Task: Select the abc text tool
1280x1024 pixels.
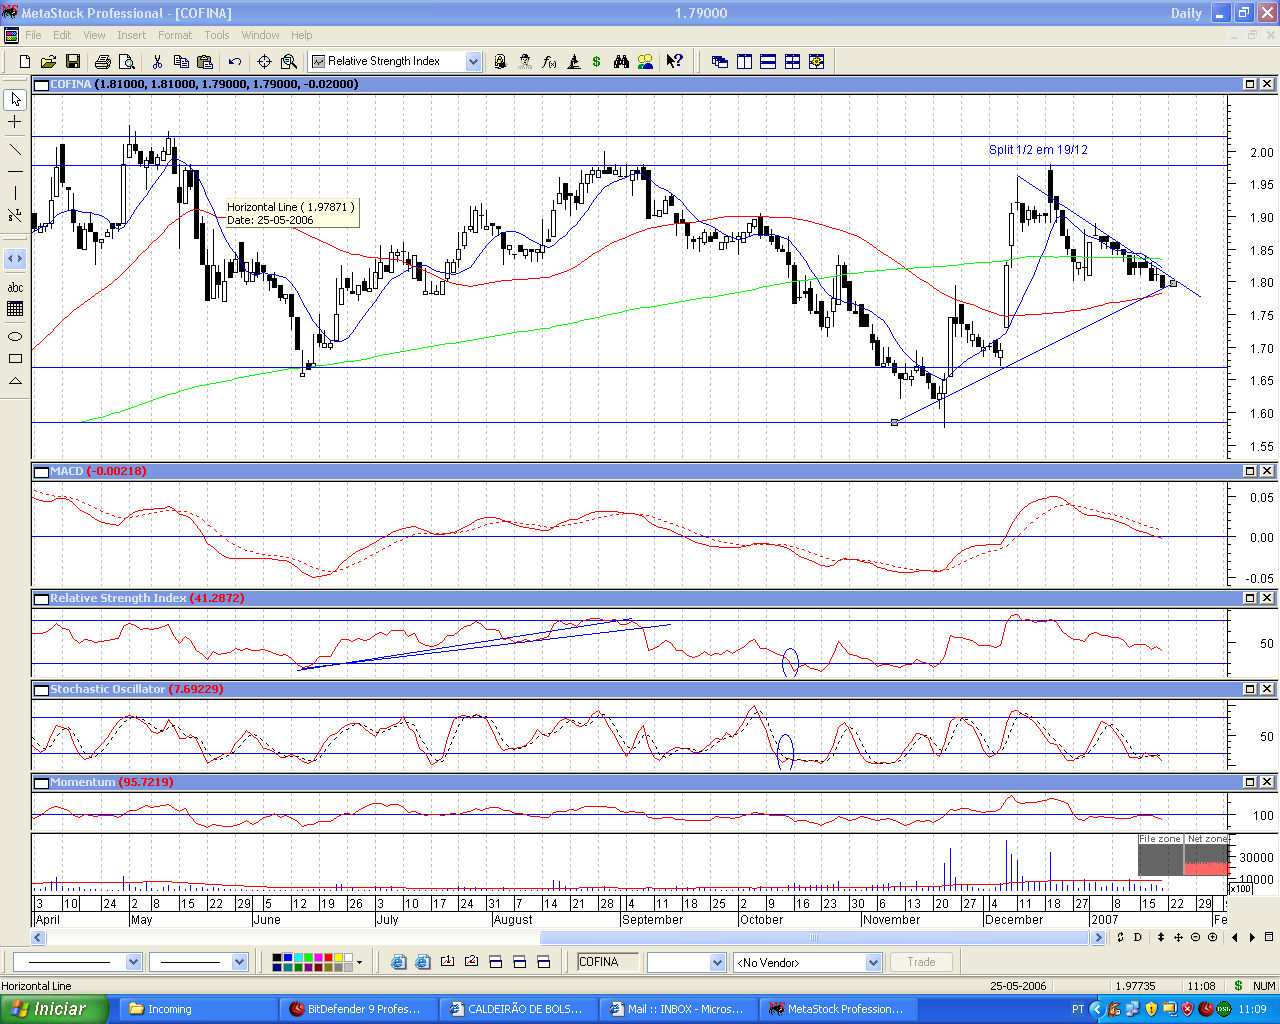Action: 15,288
